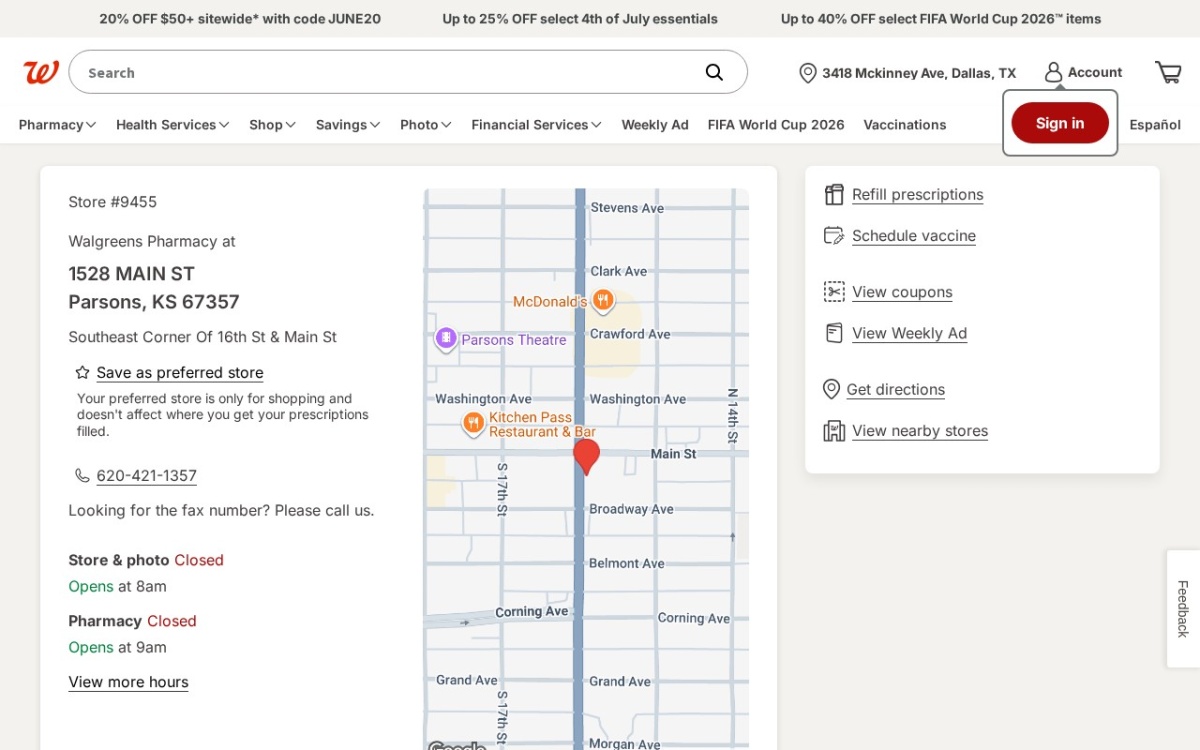Click the Stevens Ave label on the map
The width and height of the screenshot is (1200, 750).
coord(627,208)
